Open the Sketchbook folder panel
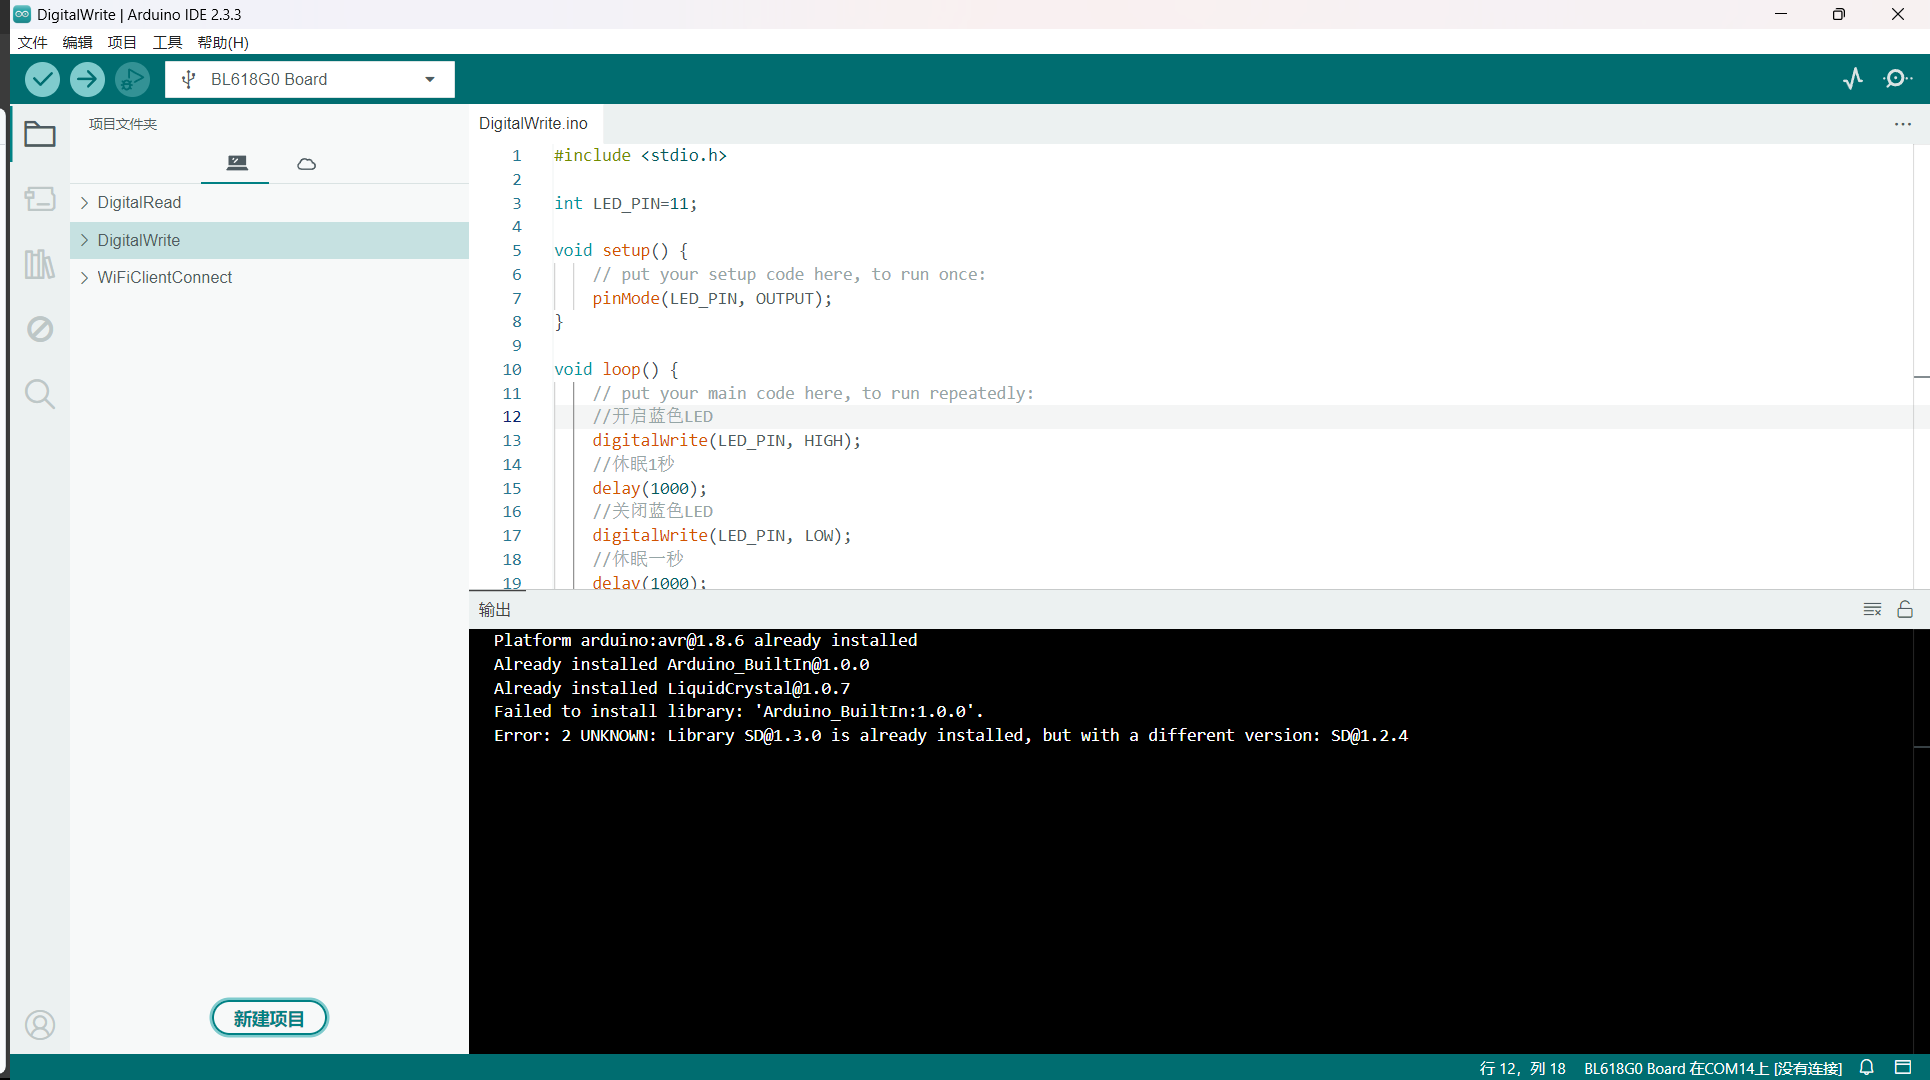Image resolution: width=1930 pixels, height=1080 pixels. (40, 134)
